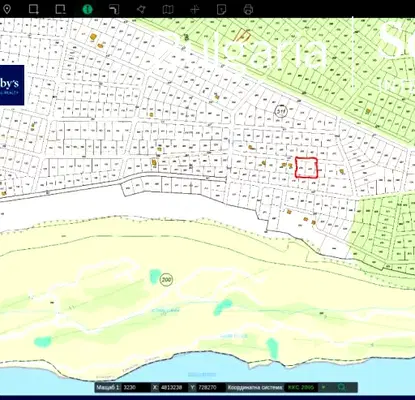Click the circled 318 area label

click(281, 111)
